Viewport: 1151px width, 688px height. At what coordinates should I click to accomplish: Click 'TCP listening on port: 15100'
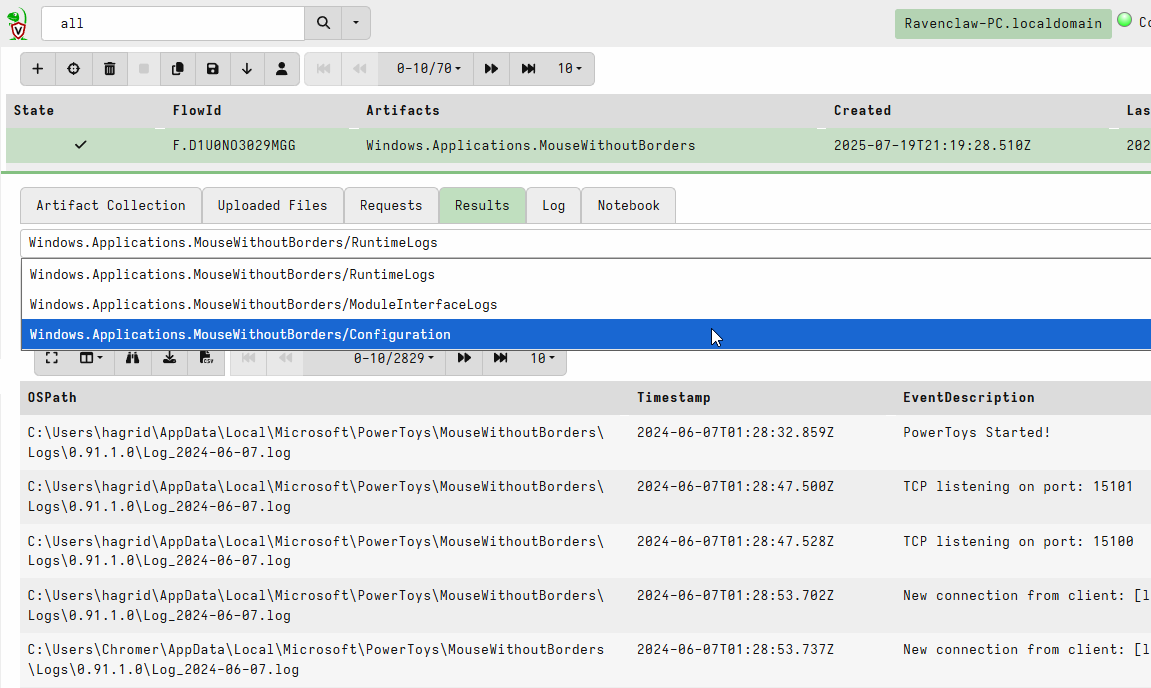(x=1017, y=542)
